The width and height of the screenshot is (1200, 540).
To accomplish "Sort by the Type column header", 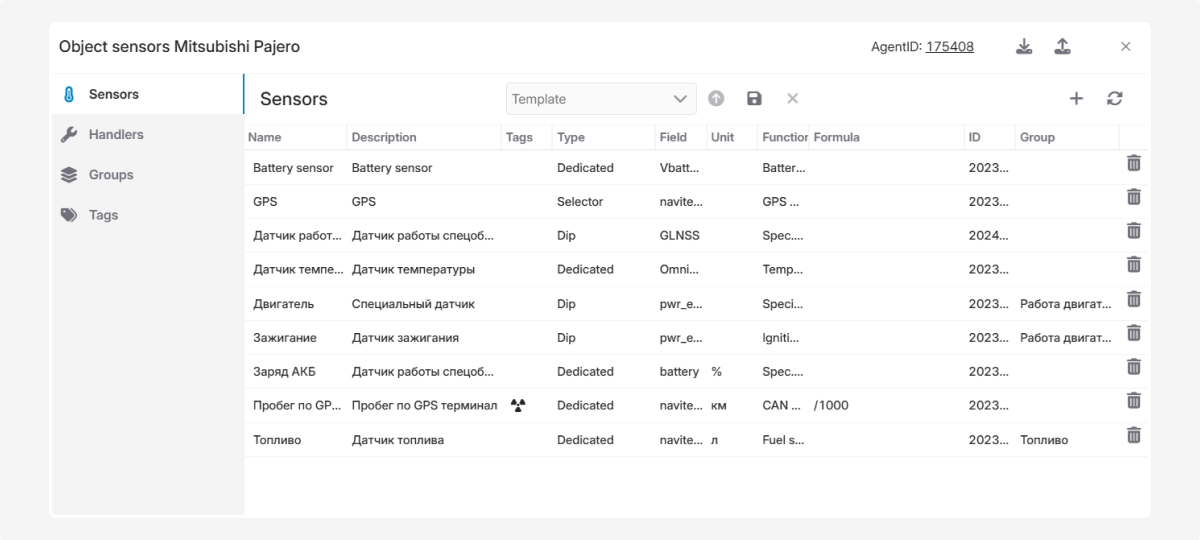I will click(x=571, y=137).
